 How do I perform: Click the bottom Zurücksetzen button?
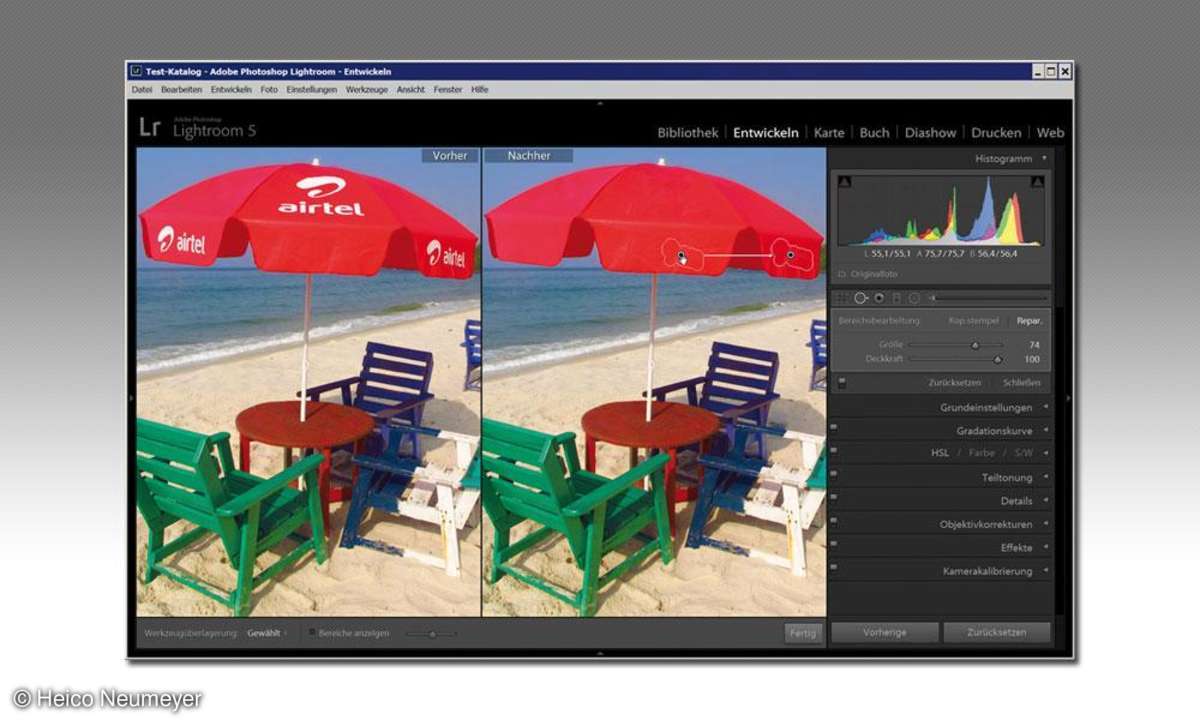(x=997, y=632)
